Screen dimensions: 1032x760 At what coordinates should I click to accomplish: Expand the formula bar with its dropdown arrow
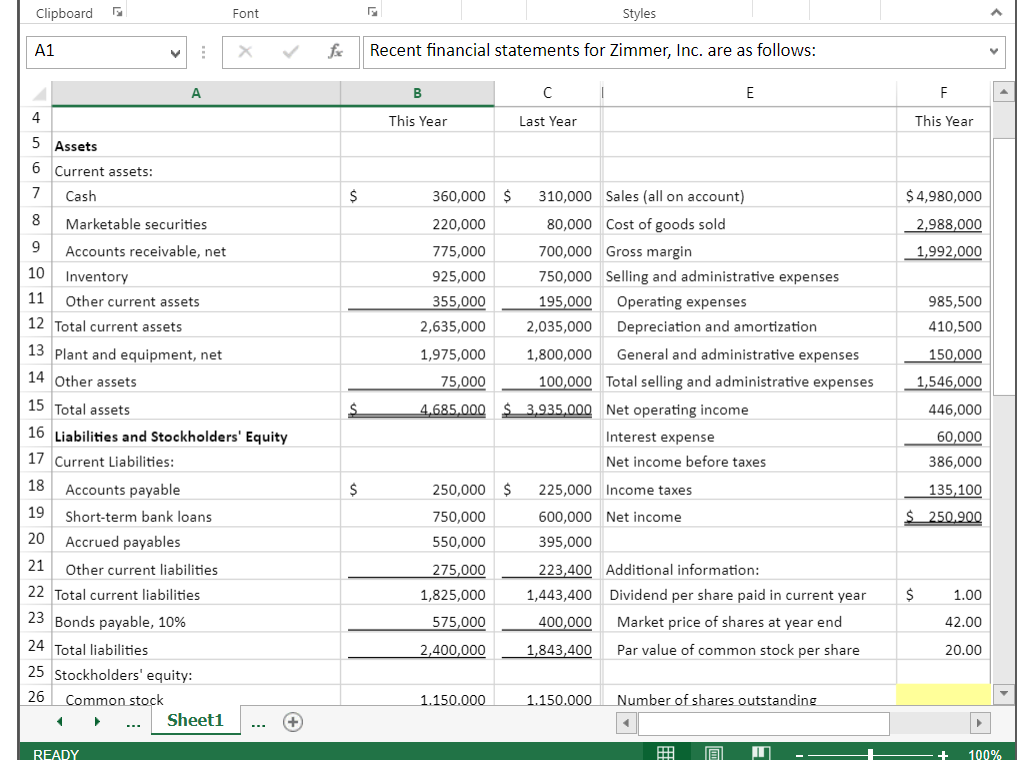(x=991, y=52)
